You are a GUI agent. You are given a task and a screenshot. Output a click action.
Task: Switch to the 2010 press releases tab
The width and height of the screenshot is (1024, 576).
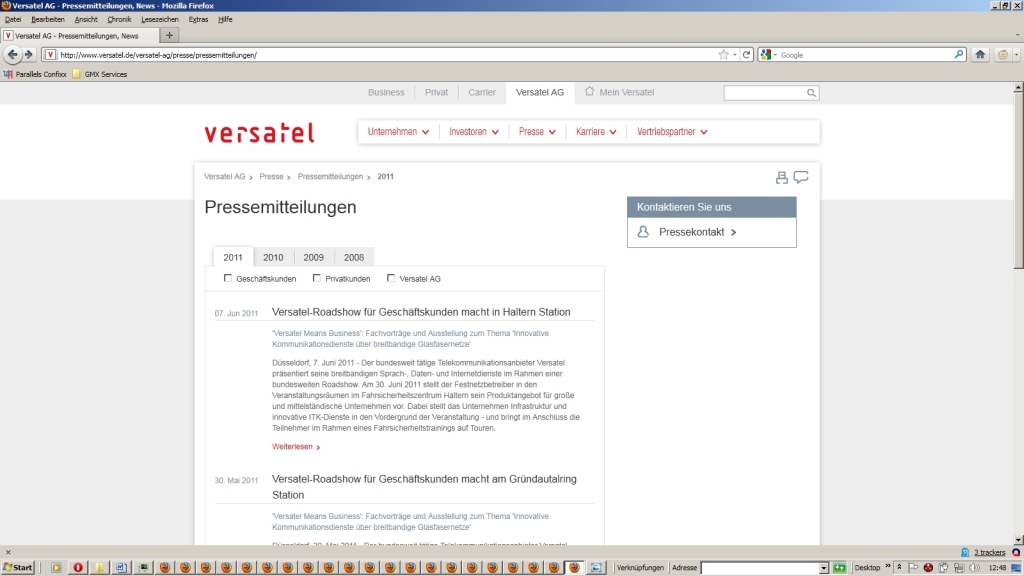(273, 257)
